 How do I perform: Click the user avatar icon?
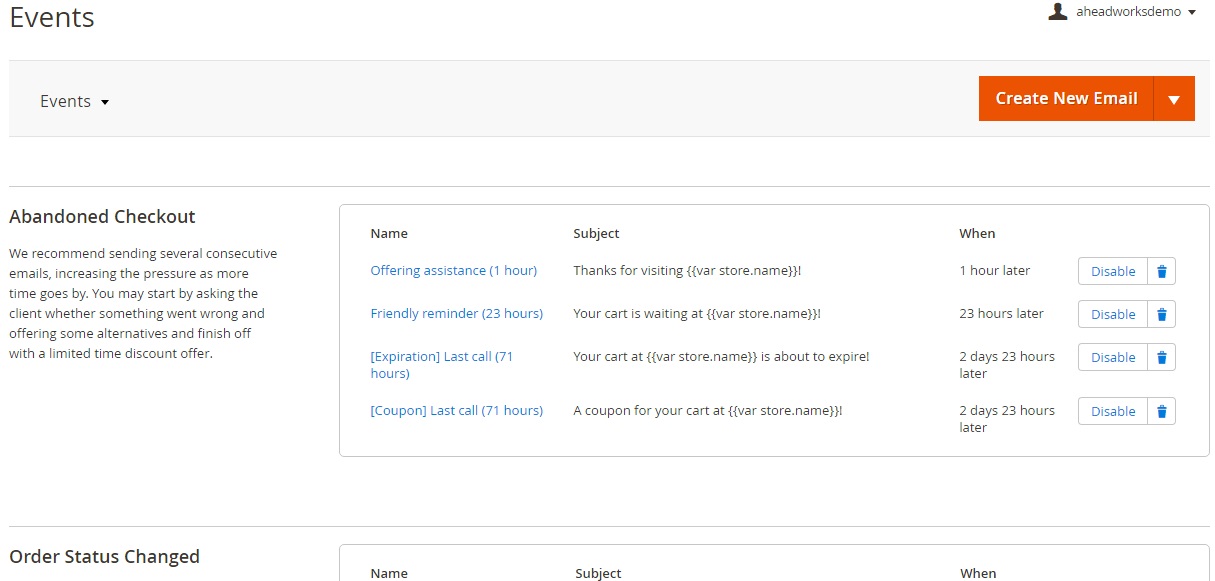tap(1057, 12)
